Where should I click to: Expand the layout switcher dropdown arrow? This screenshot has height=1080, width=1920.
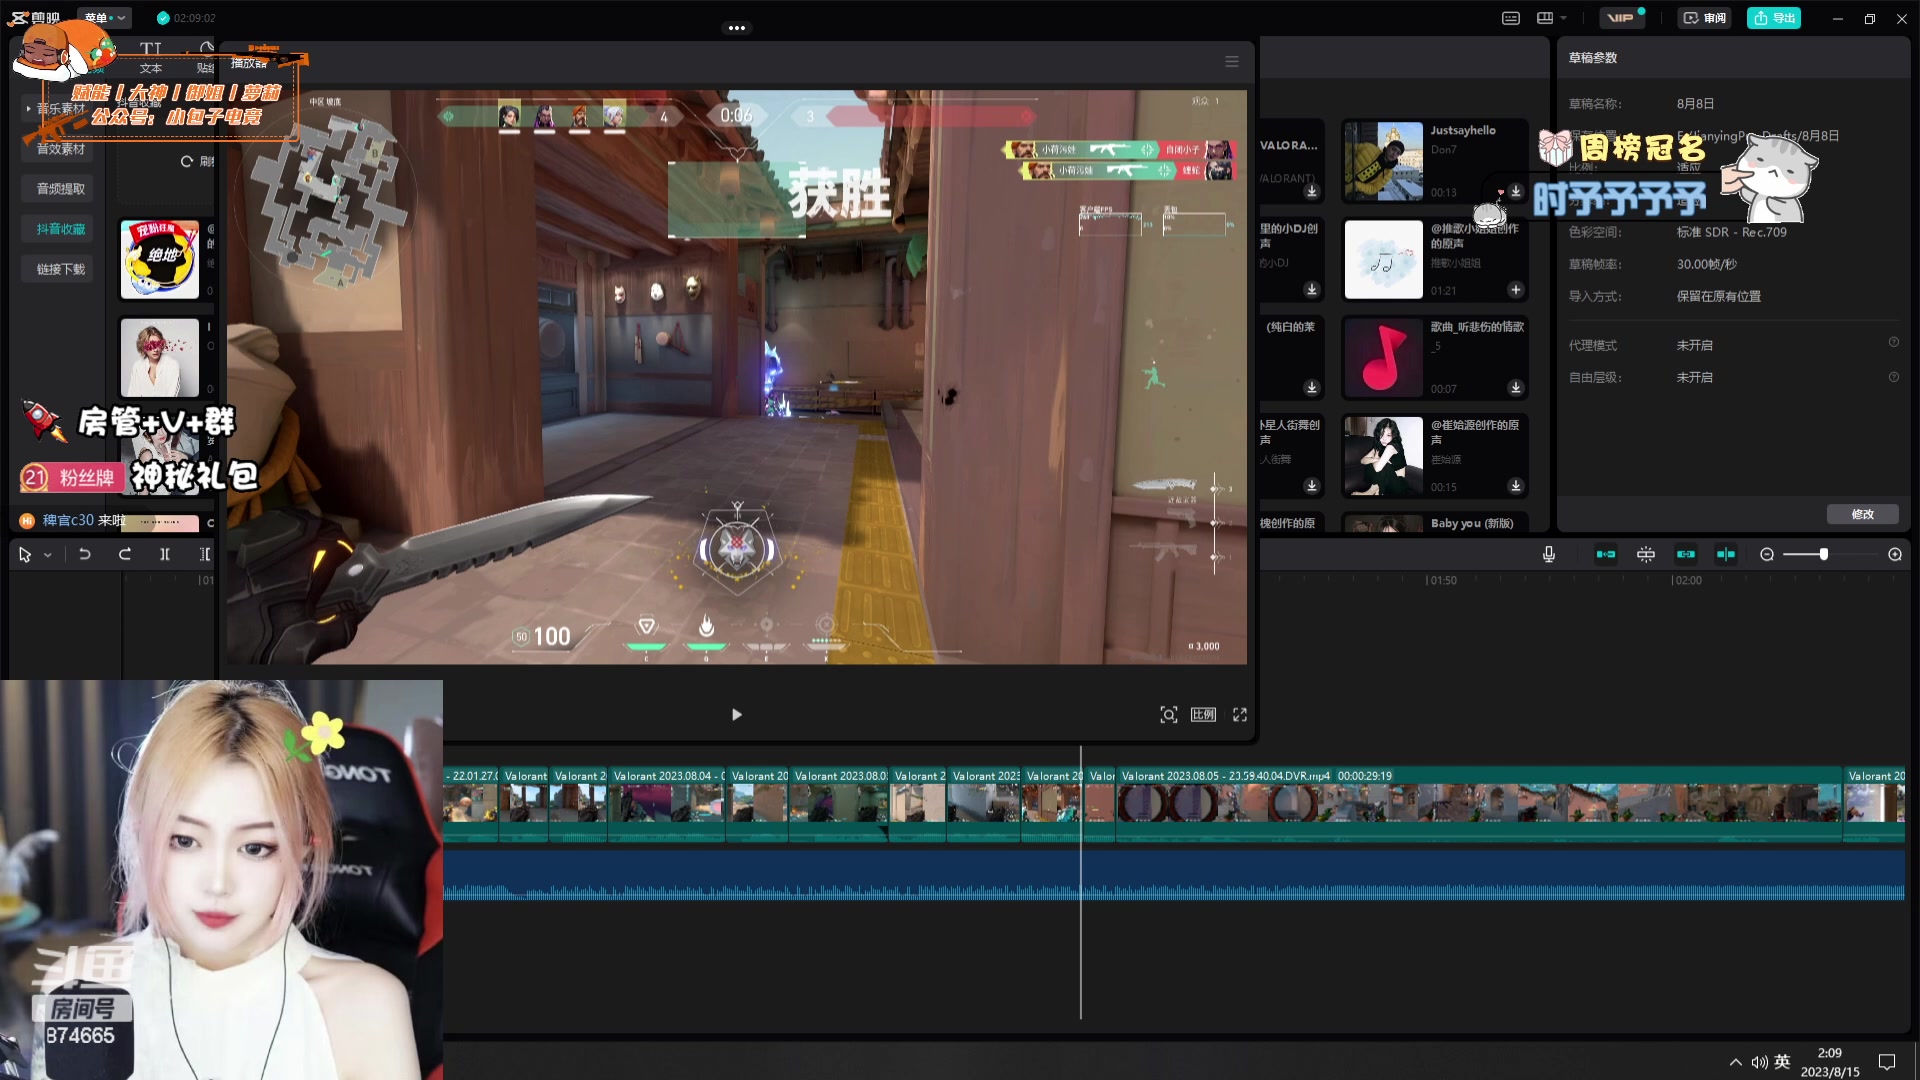coord(1563,18)
